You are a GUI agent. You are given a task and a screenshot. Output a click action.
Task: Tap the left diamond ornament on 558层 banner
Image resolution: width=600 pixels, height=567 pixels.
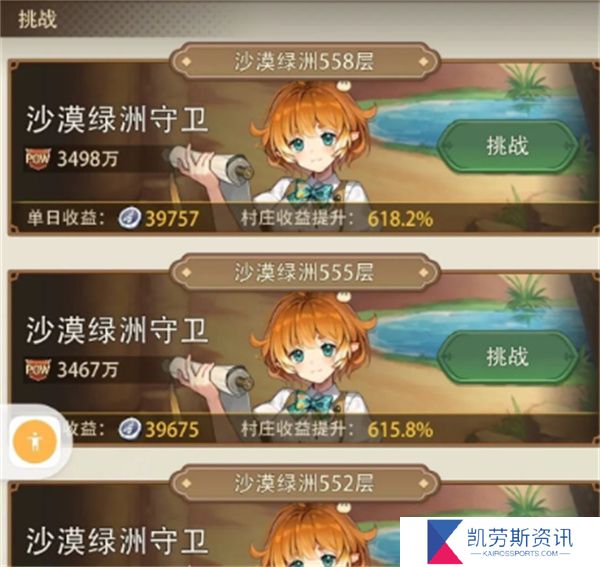point(187,62)
